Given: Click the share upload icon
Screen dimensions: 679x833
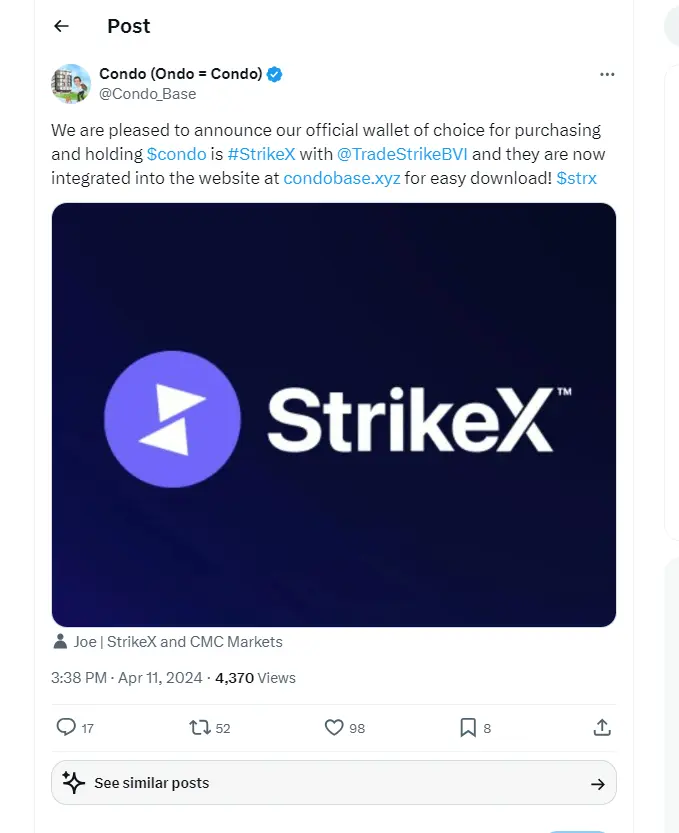Looking at the screenshot, I should coord(602,728).
